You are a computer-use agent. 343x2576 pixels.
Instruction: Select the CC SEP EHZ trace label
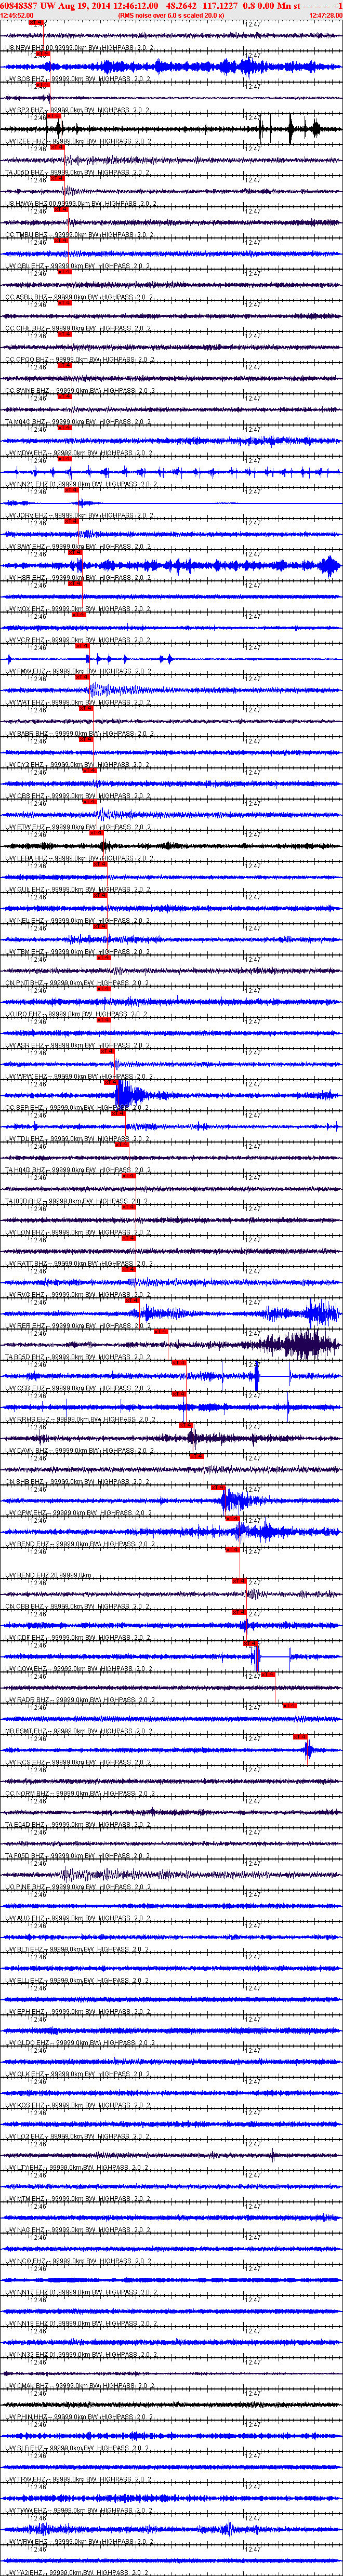(78, 1109)
